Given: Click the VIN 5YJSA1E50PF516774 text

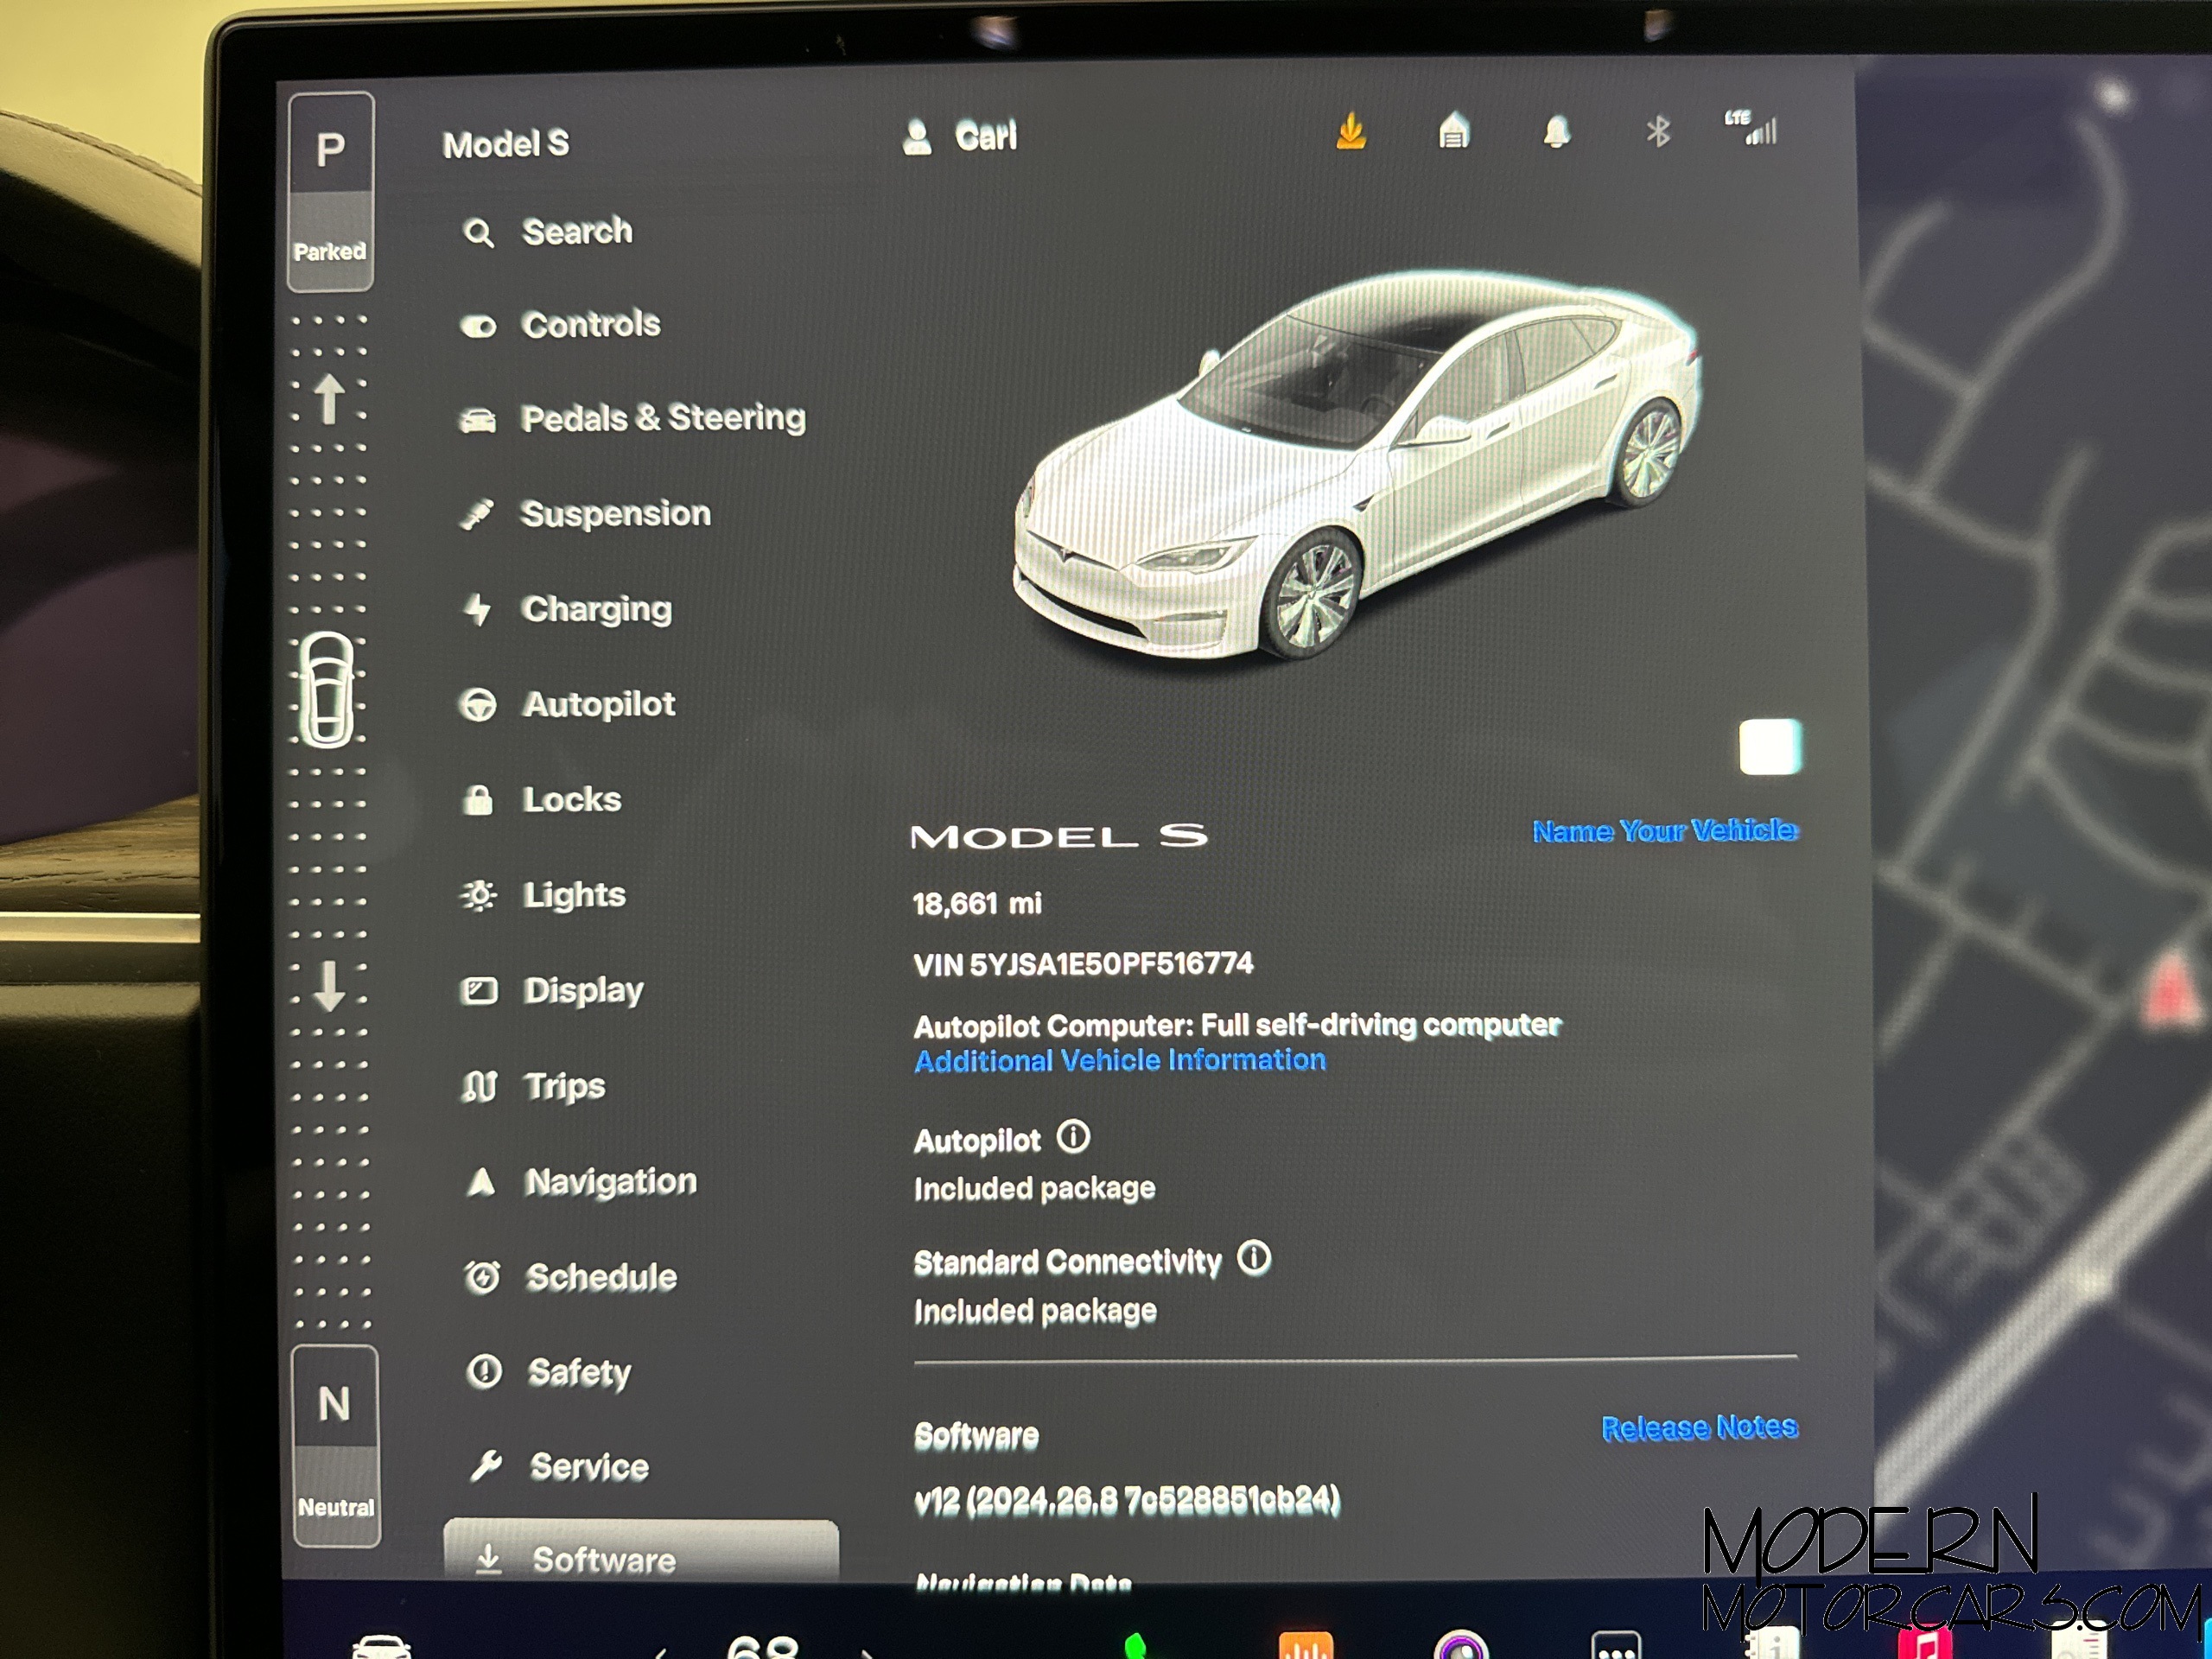Looking at the screenshot, I should (x=1083, y=964).
